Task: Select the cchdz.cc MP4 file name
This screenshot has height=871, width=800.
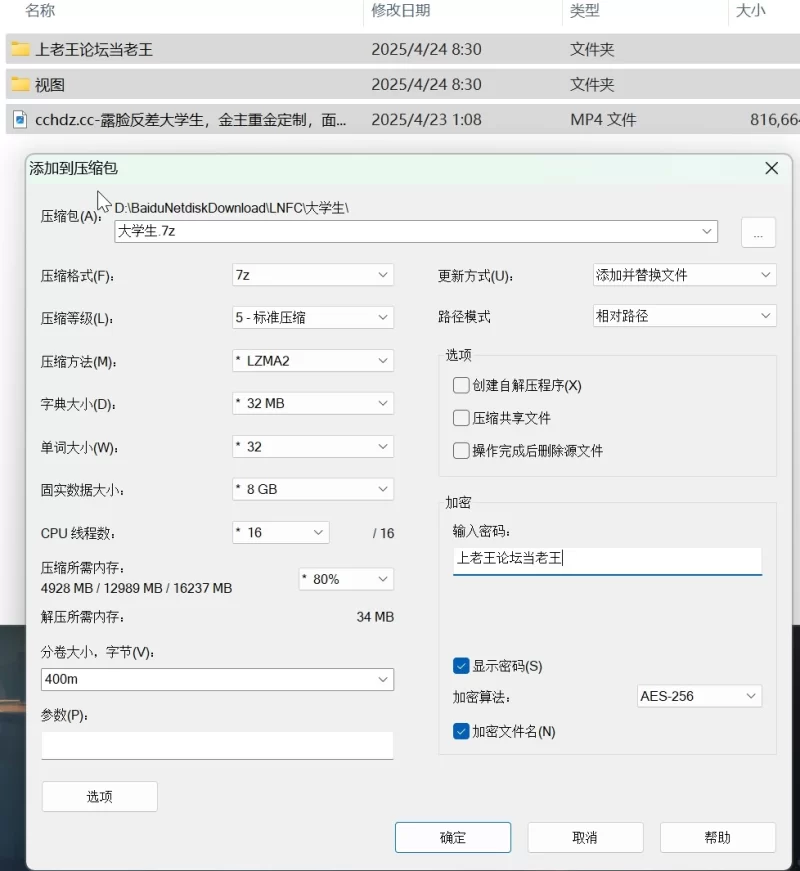Action: click(x=191, y=119)
